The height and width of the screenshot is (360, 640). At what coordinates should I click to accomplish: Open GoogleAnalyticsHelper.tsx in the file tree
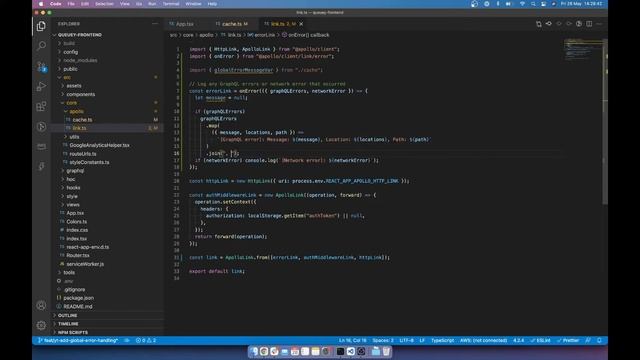(x=99, y=145)
